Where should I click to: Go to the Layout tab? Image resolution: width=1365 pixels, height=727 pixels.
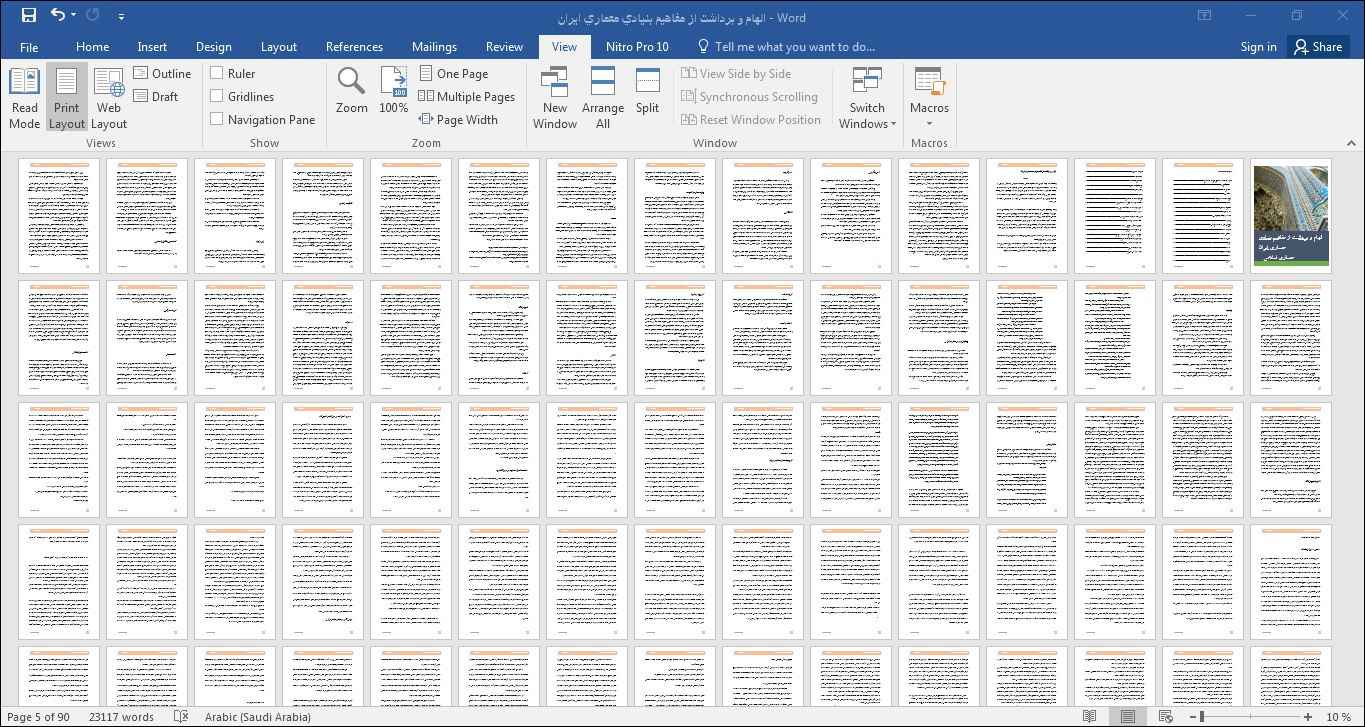278,47
